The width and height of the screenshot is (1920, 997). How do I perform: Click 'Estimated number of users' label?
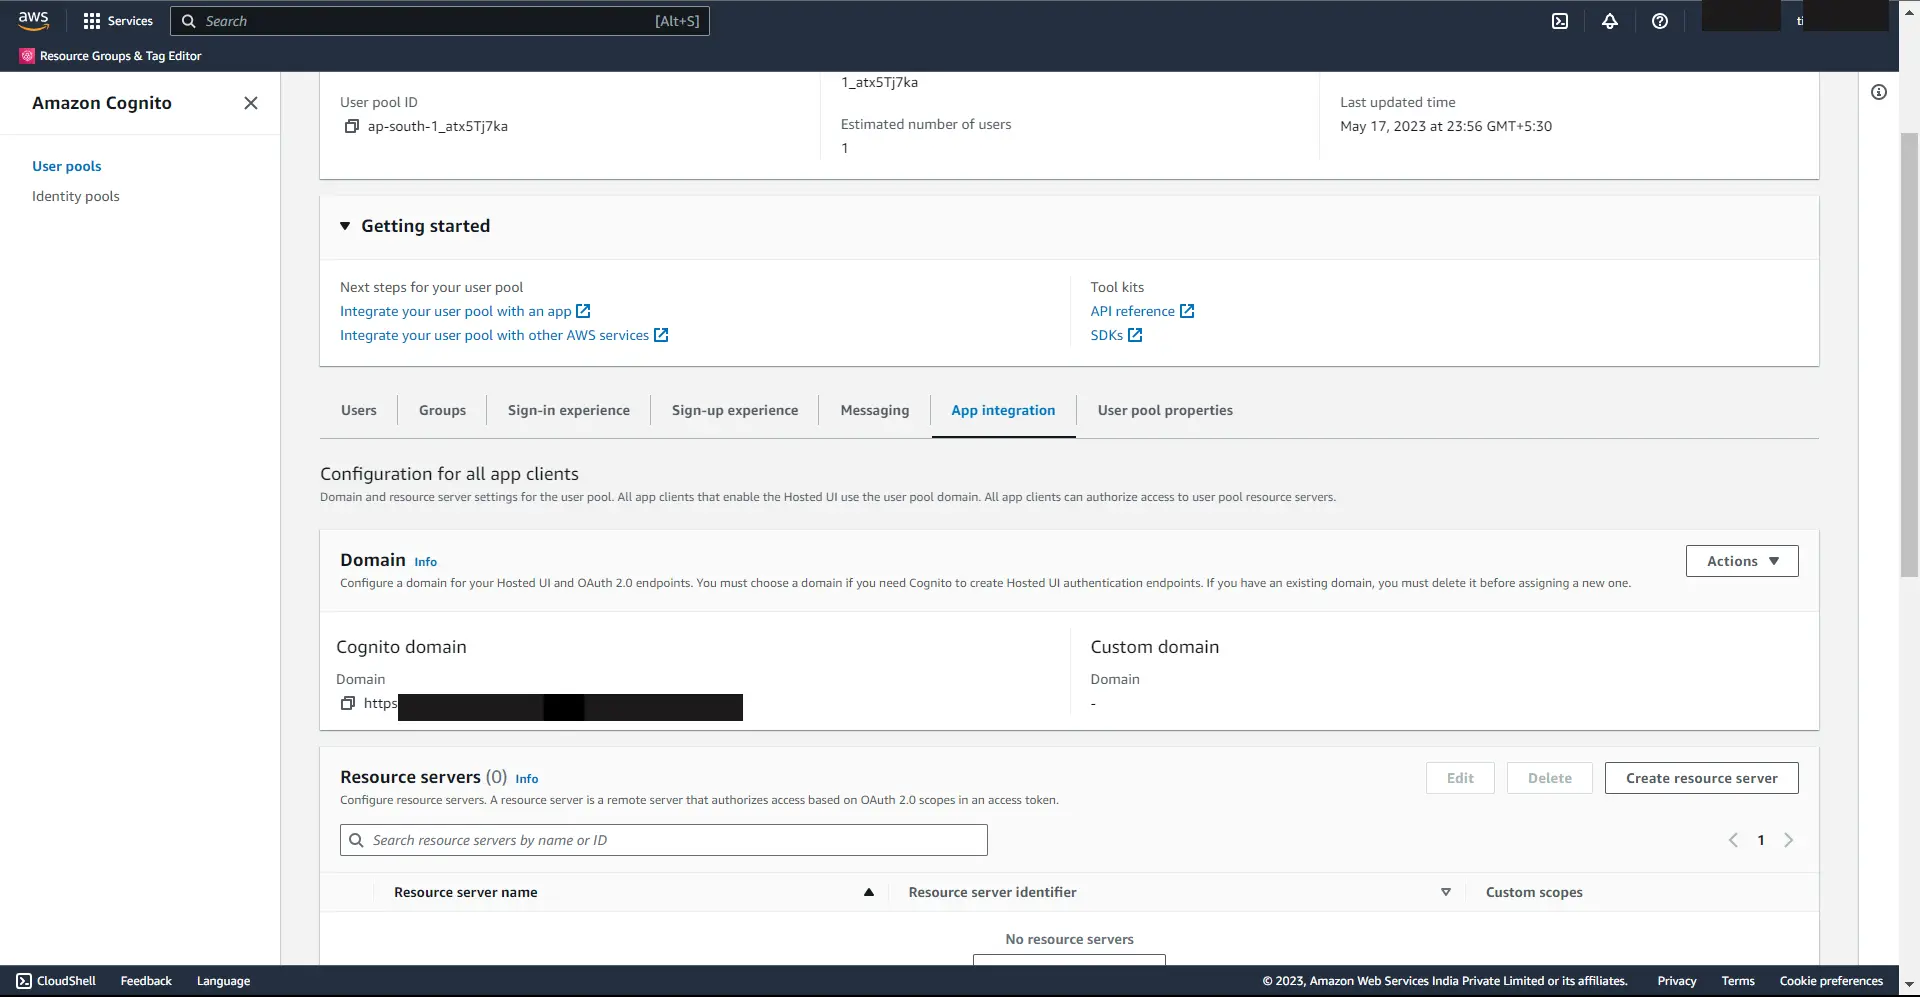click(926, 124)
